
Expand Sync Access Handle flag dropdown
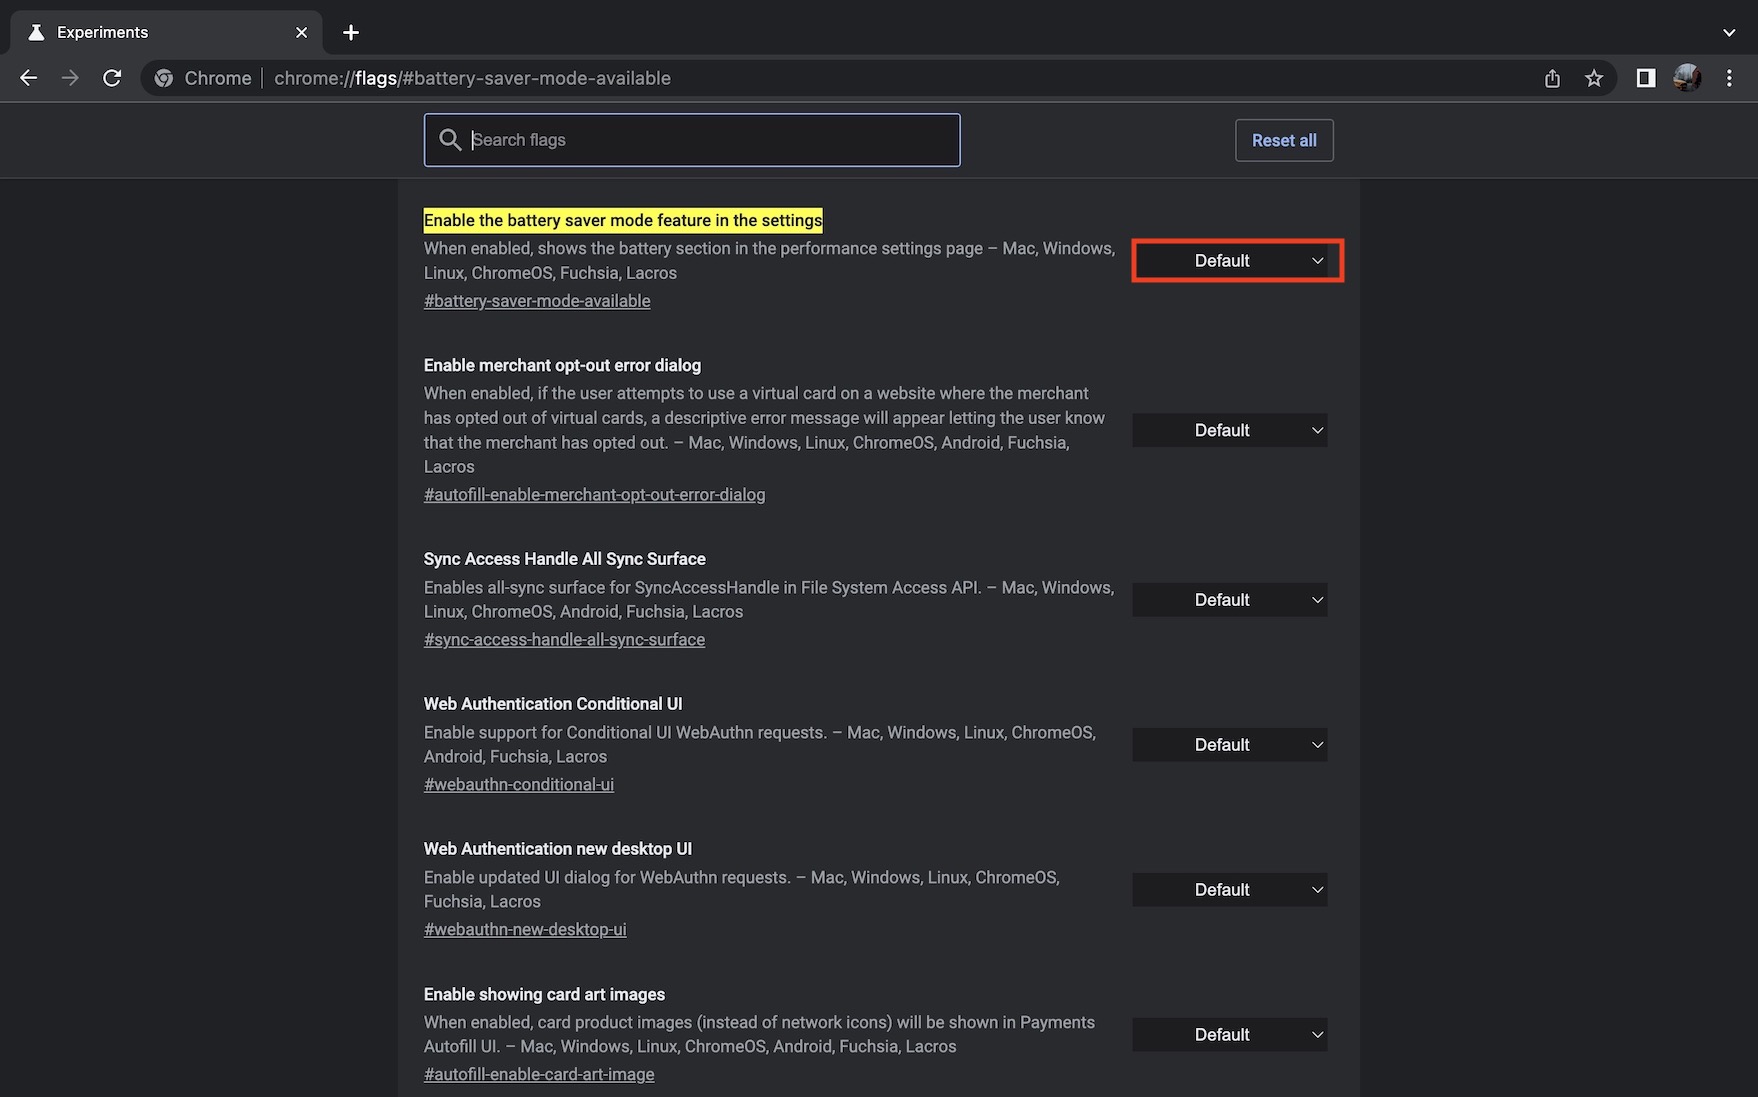click(x=1229, y=600)
